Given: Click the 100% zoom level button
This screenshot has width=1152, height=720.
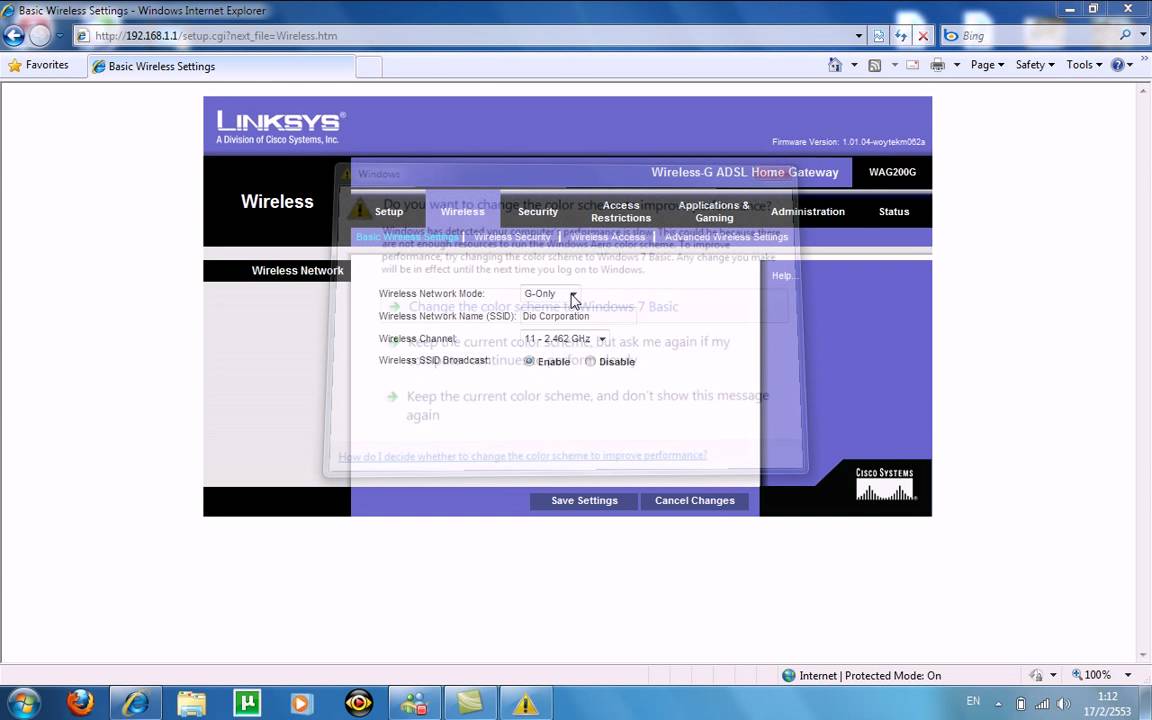Looking at the screenshot, I should pyautogui.click(x=1092, y=674).
